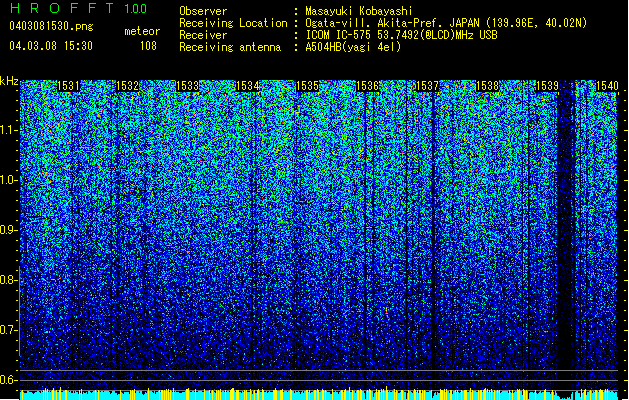Click the 1540 time marker
This screenshot has width=629, height=400.
coord(607,86)
